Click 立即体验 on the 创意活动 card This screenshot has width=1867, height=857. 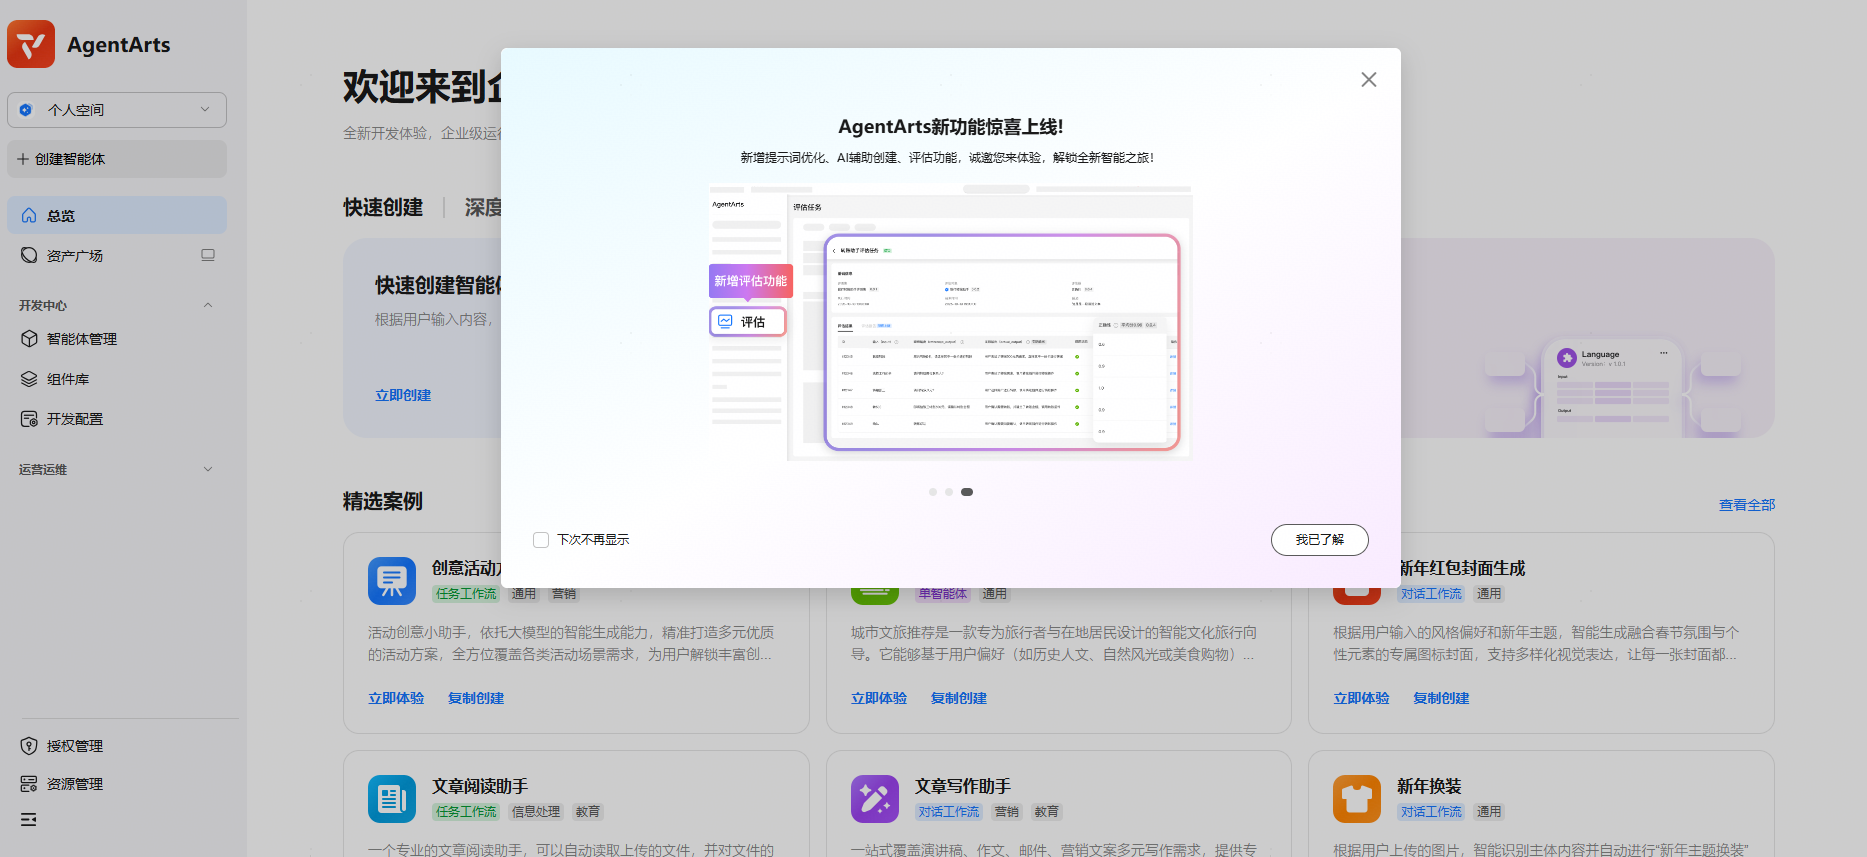[x=396, y=698]
